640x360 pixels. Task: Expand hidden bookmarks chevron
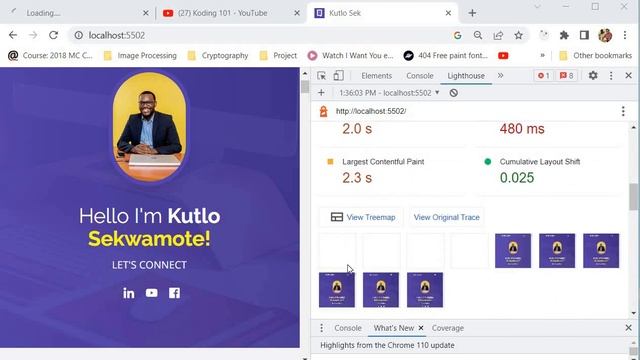(542, 56)
